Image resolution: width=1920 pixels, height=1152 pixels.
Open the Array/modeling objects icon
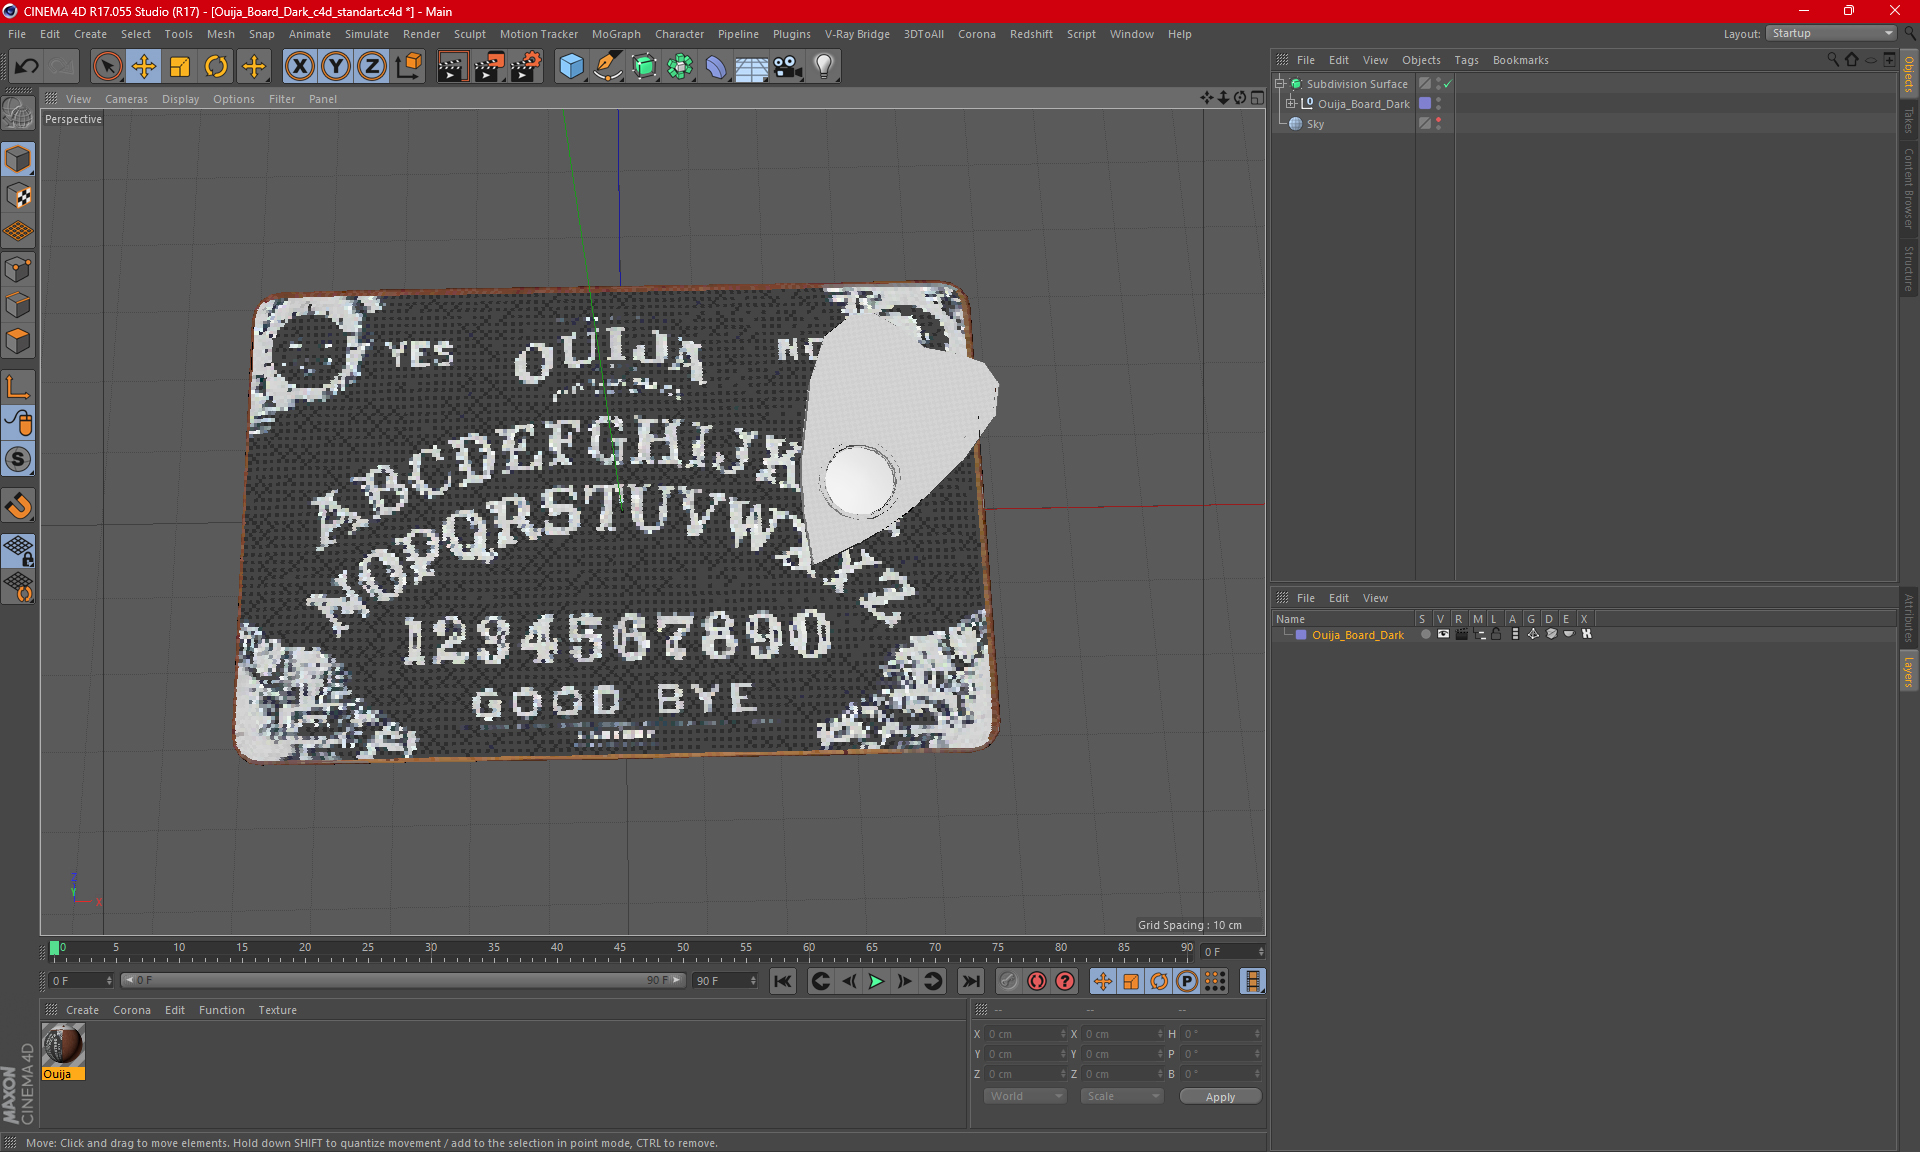click(x=680, y=67)
